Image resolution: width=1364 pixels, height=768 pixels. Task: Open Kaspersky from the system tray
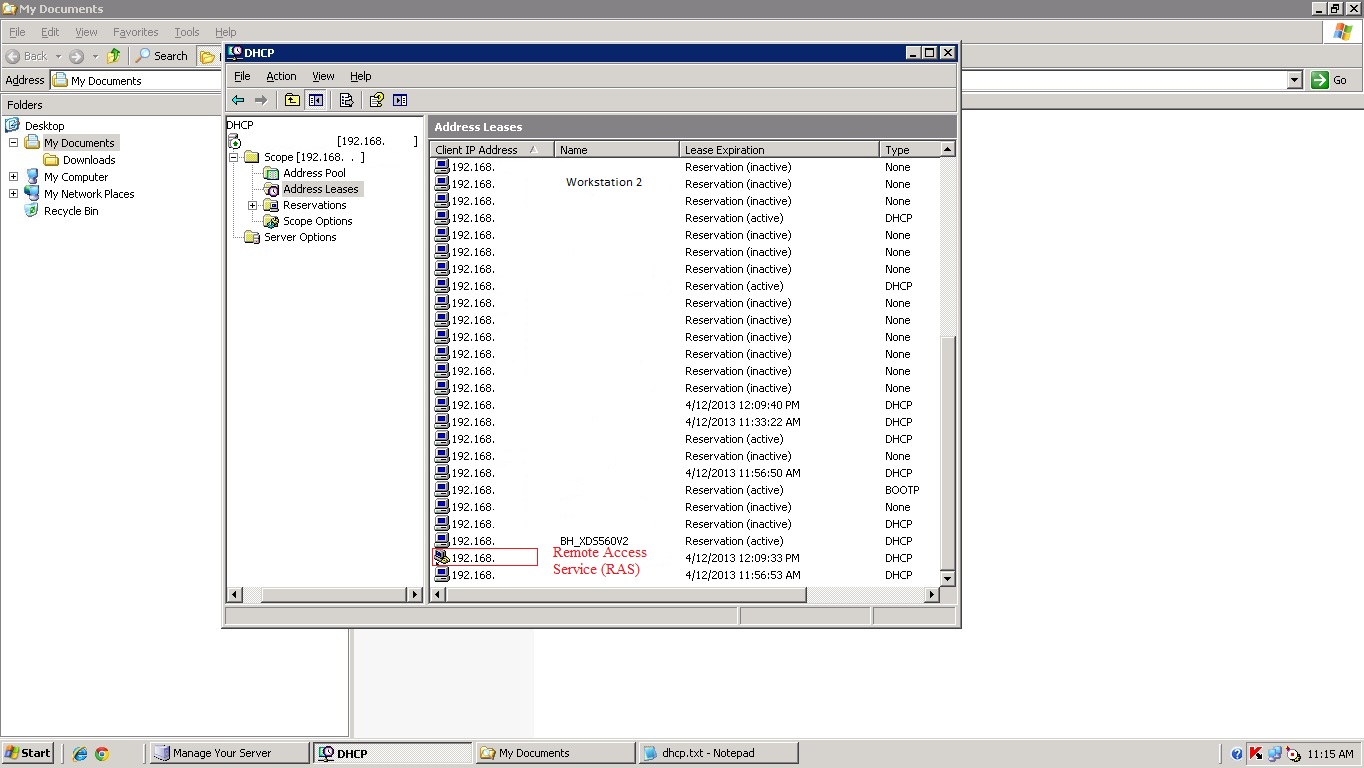1254,754
